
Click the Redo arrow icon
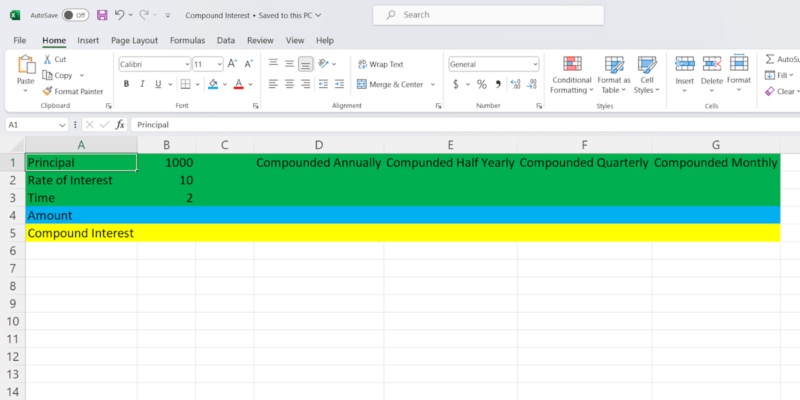[144, 15]
